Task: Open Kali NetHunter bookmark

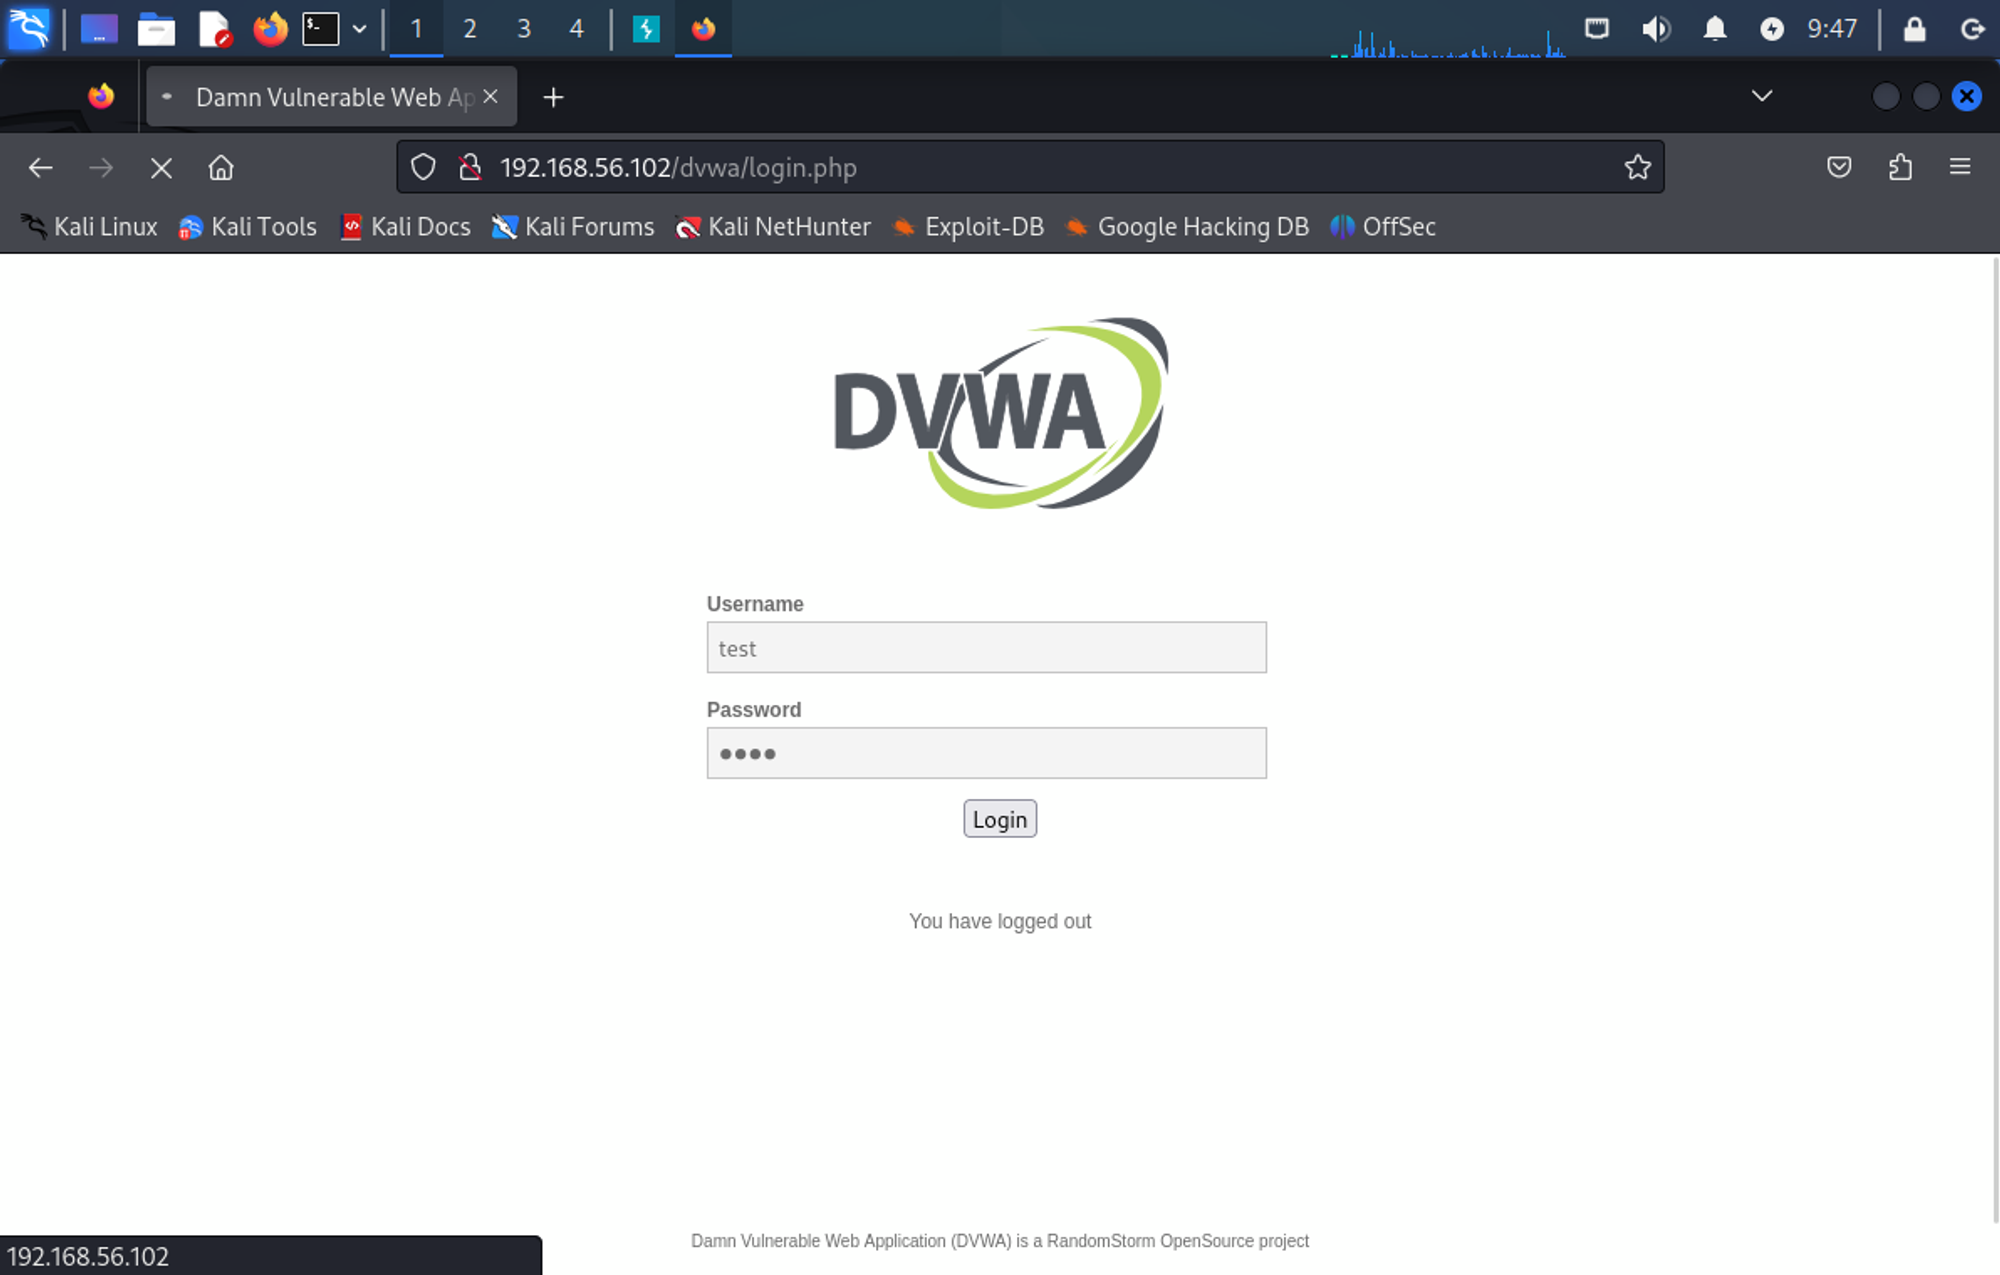Action: 773,227
